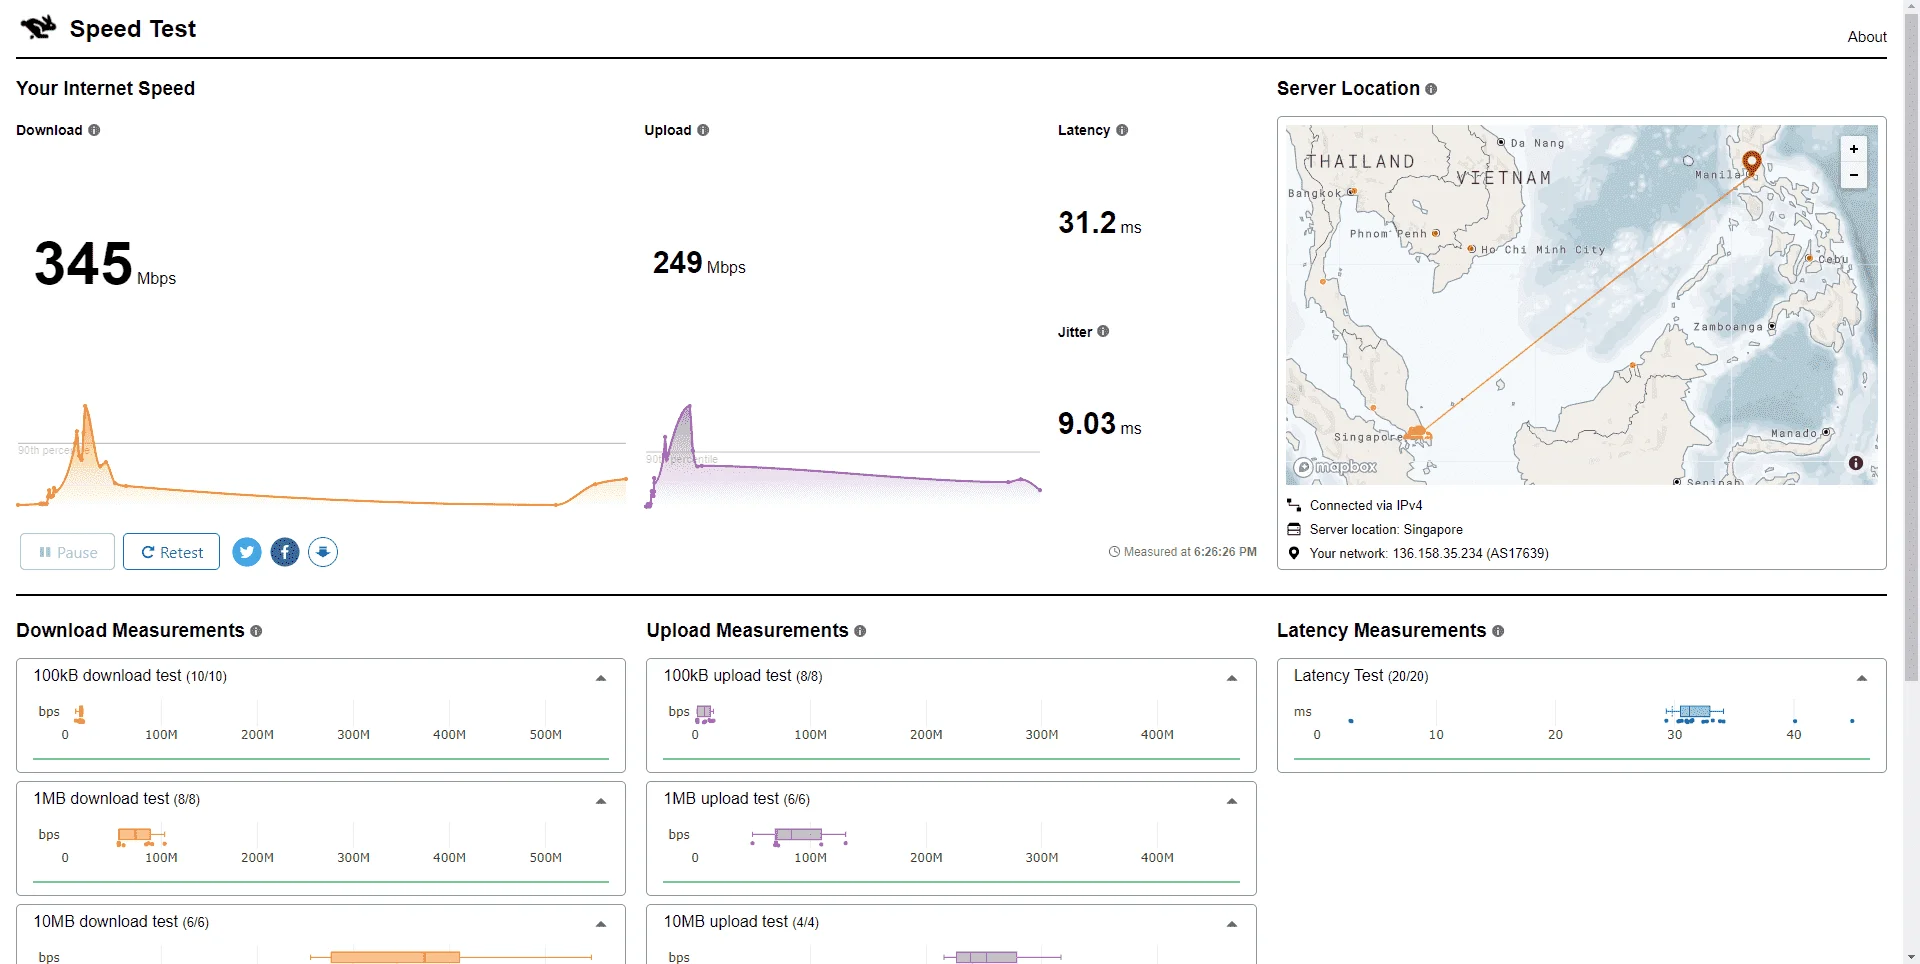
Task: Click the Server Location info icon
Action: coord(1431,89)
